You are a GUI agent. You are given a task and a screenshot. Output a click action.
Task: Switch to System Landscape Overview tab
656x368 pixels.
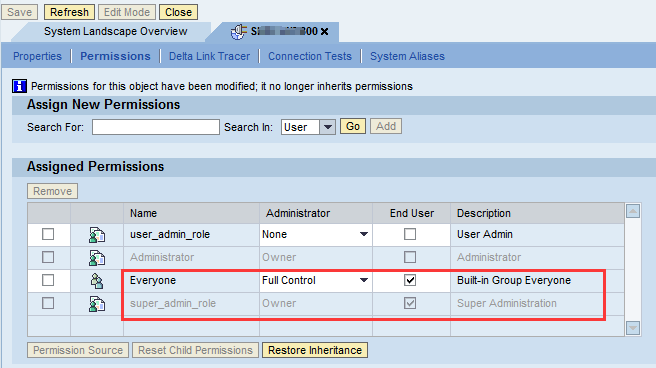[x=115, y=31]
